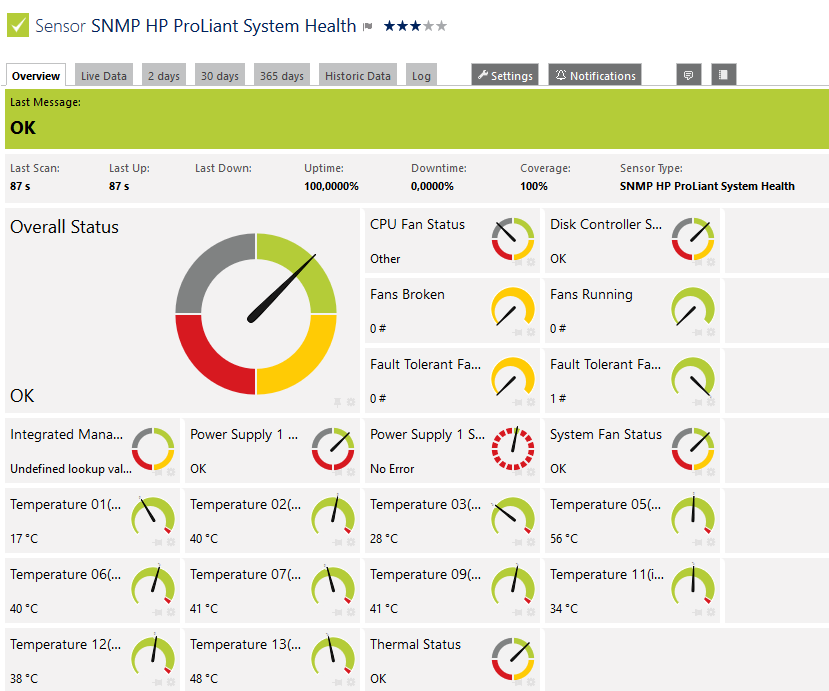
Task: Click the pin icon on Disk Controller channel
Action: coord(698,262)
